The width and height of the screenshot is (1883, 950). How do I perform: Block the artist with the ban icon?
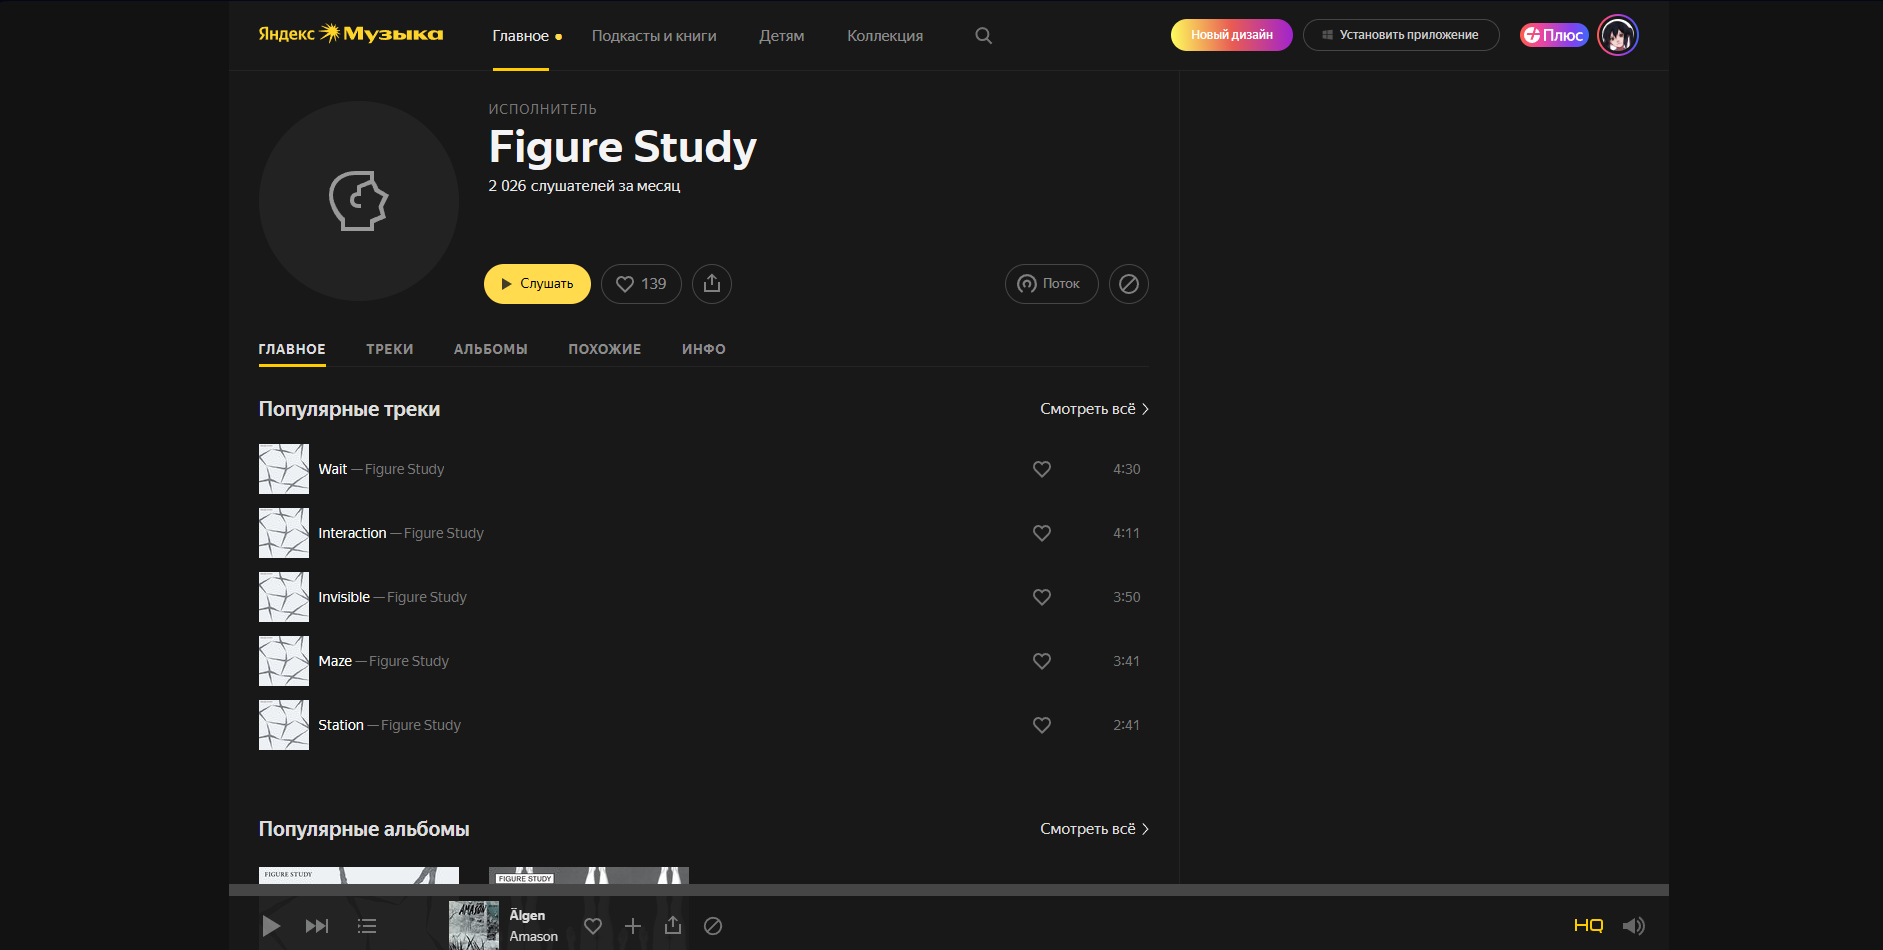coord(1129,284)
